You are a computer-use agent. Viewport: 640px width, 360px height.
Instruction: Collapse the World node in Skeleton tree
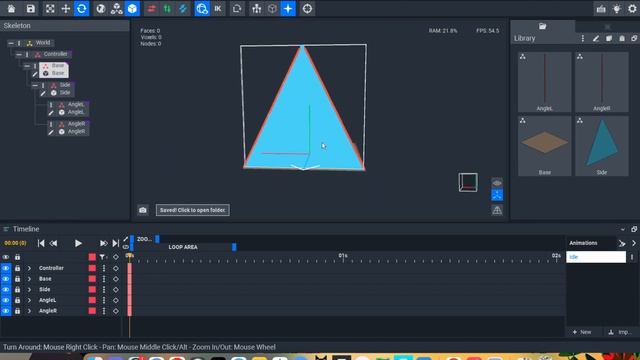11,43
